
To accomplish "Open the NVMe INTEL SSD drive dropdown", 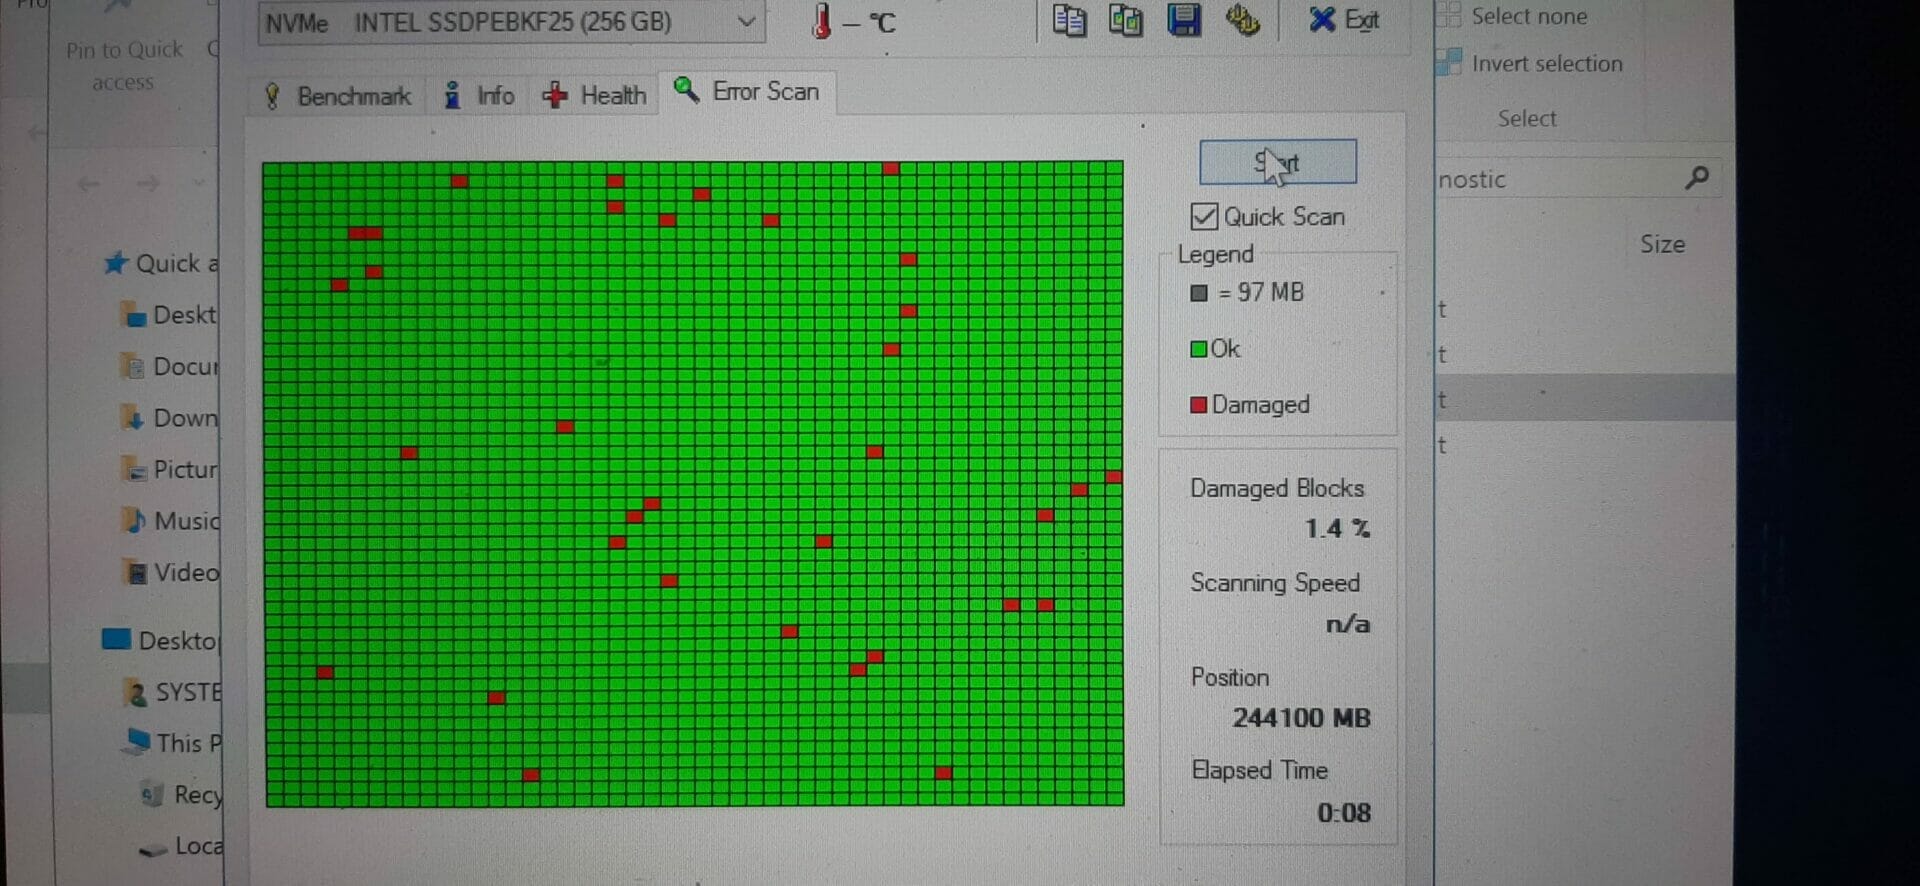I will point(745,22).
